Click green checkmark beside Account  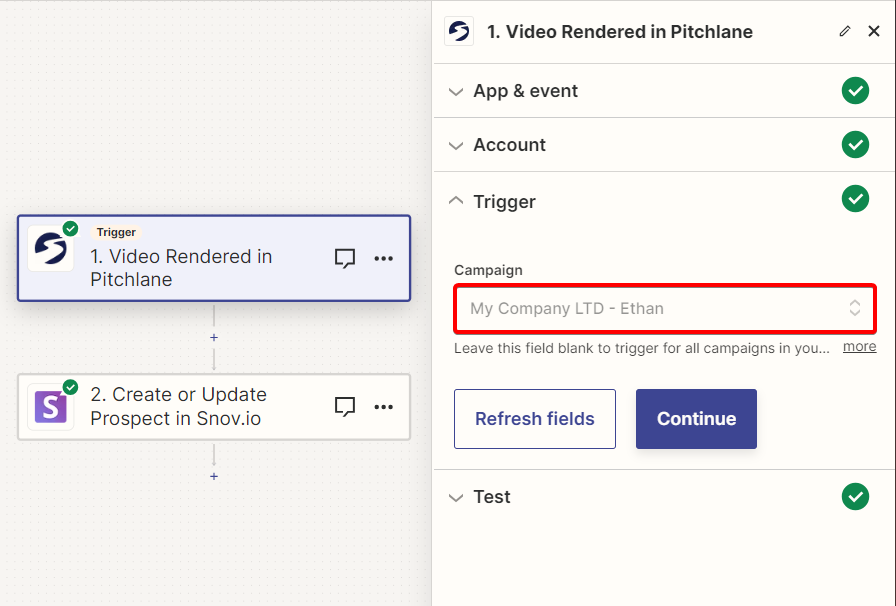(855, 145)
